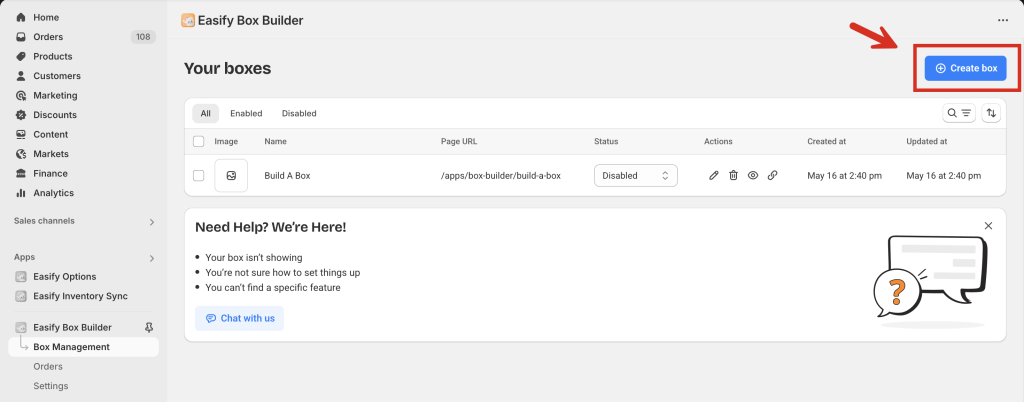The width and height of the screenshot is (1024, 402).
Task: Click the Updated at column header
Action: coord(927,142)
